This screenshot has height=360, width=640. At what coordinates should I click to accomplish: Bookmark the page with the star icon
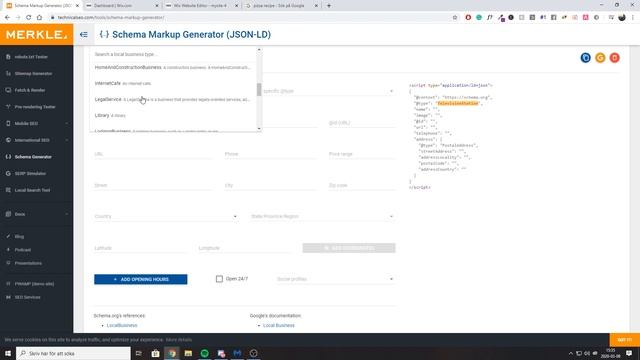[455, 18]
